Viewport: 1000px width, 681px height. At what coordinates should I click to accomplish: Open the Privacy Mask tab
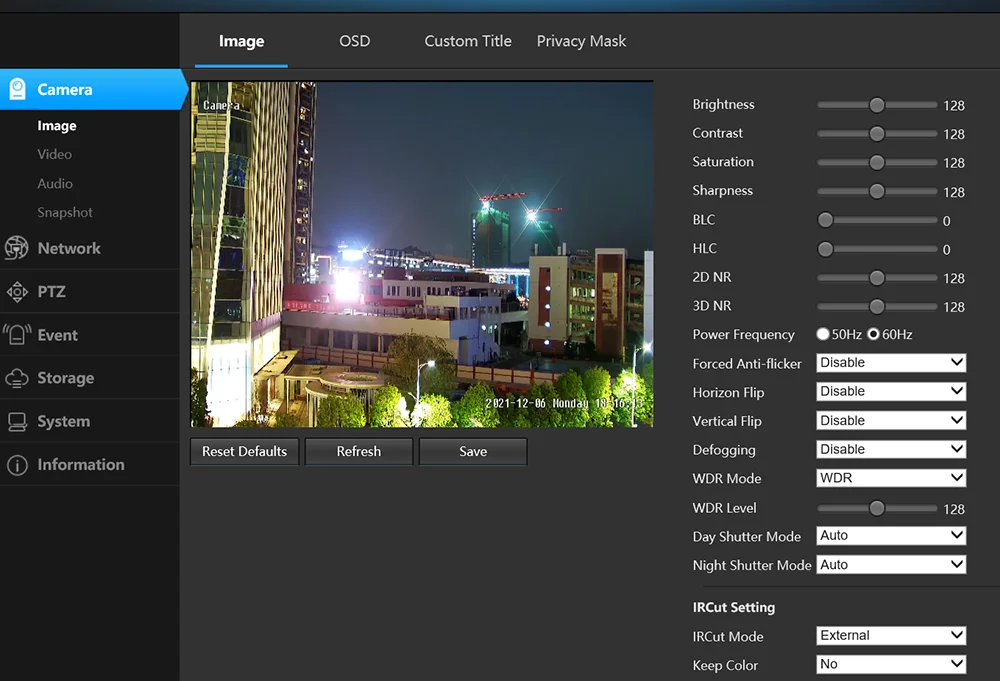(x=581, y=41)
